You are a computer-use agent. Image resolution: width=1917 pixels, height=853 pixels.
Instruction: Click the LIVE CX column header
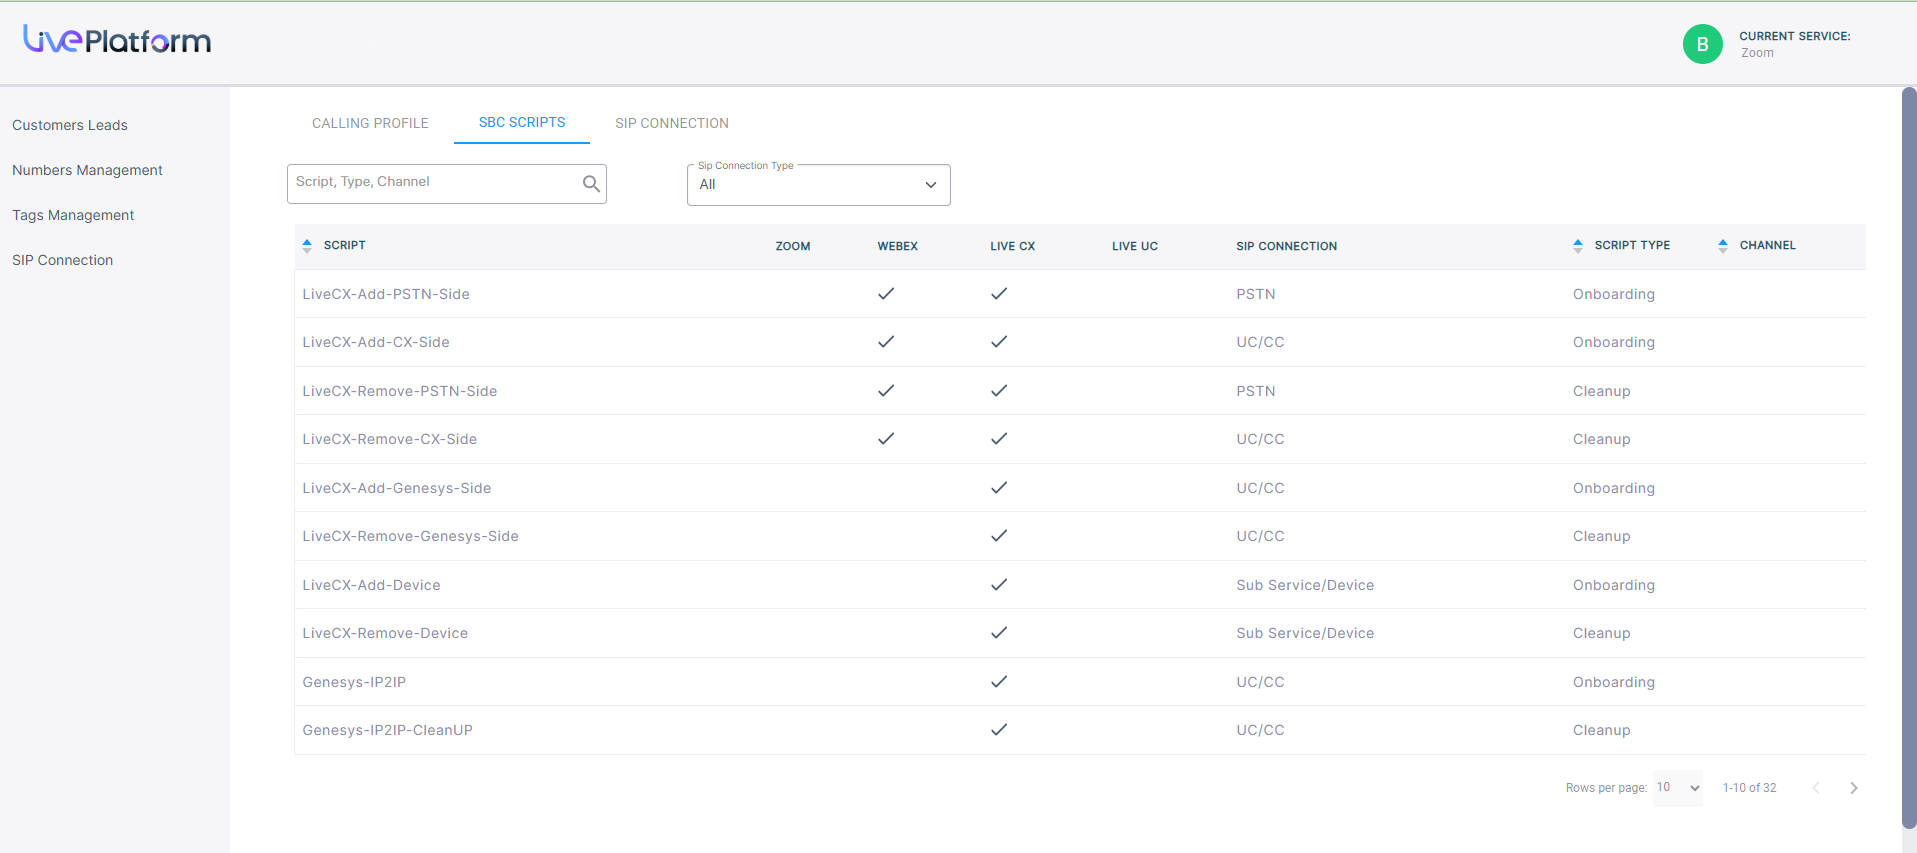click(x=1013, y=246)
